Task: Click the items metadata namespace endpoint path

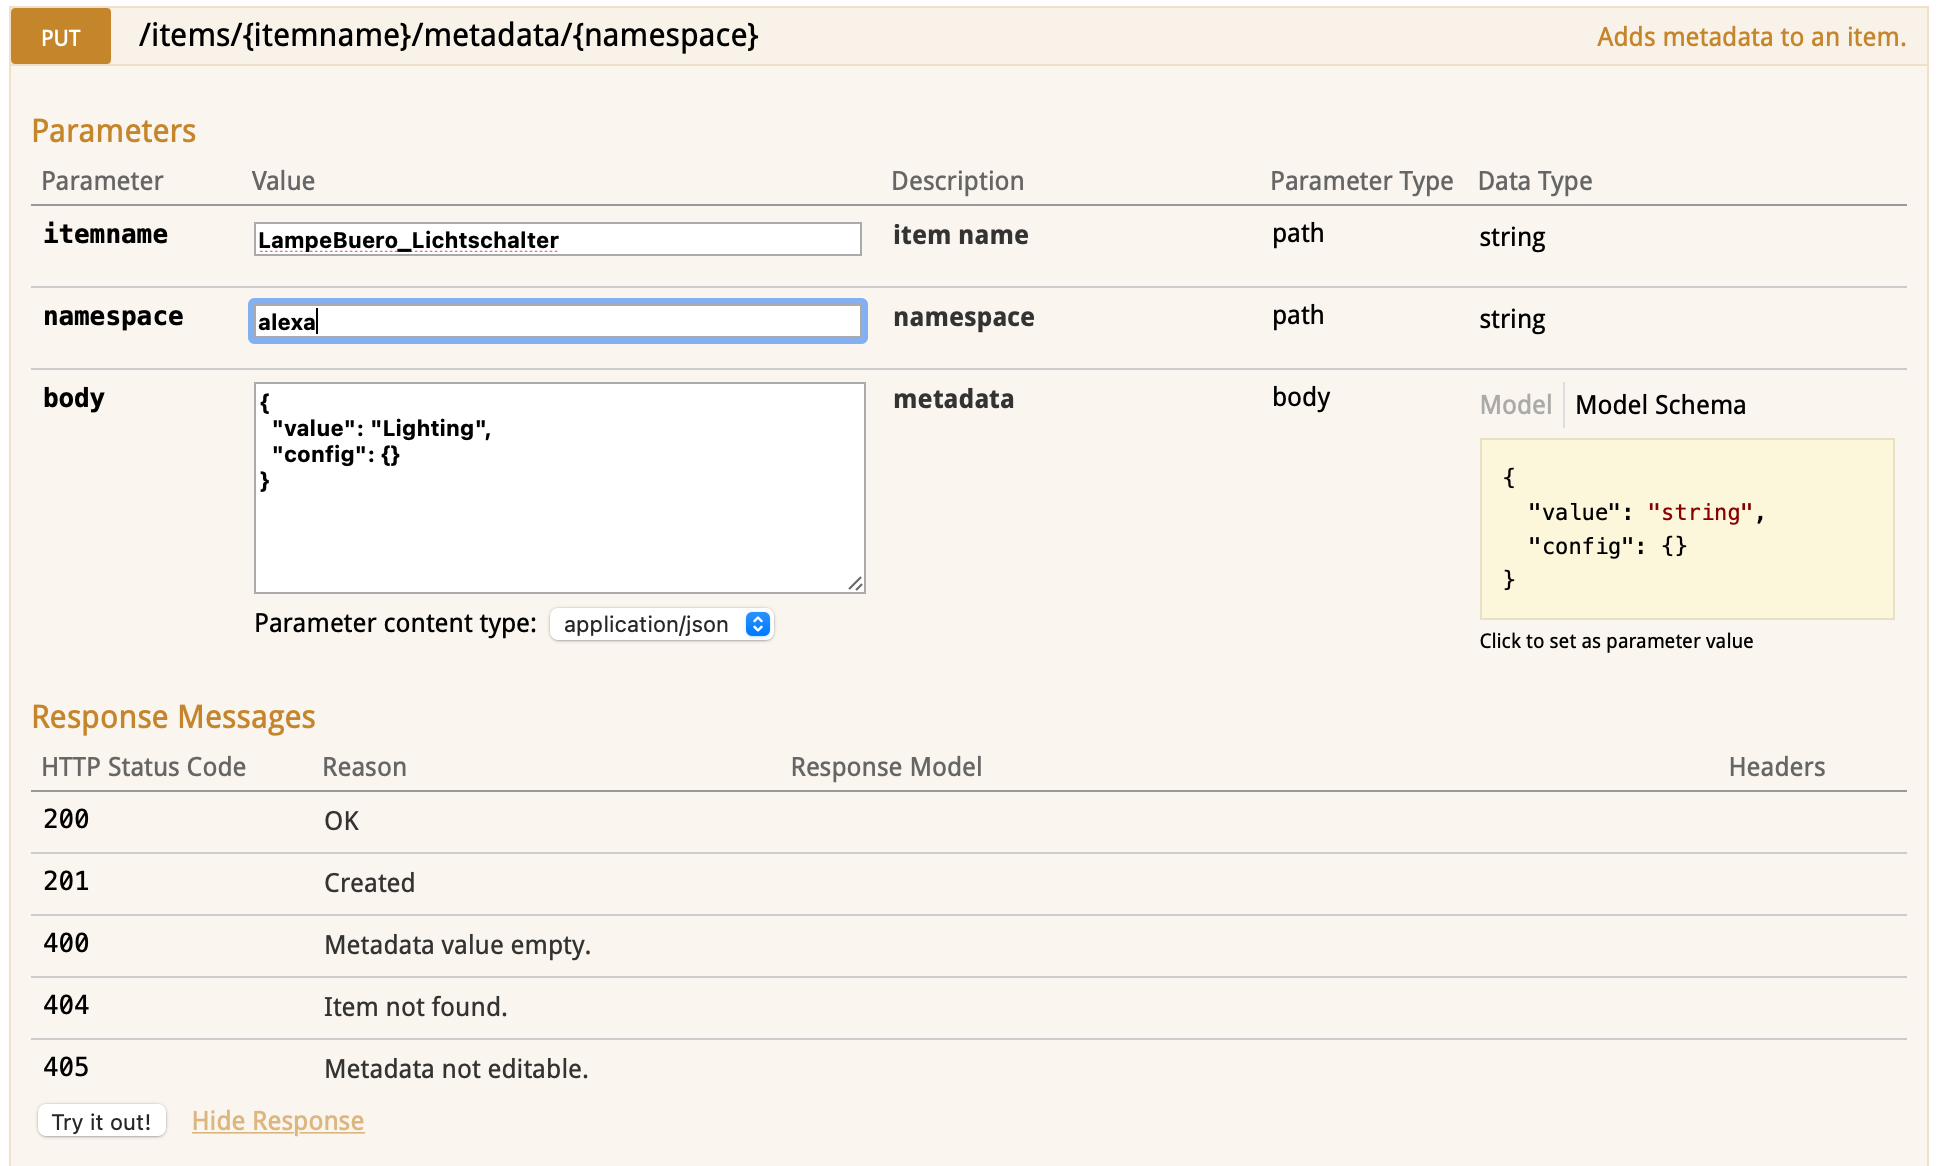Action: coord(448,36)
